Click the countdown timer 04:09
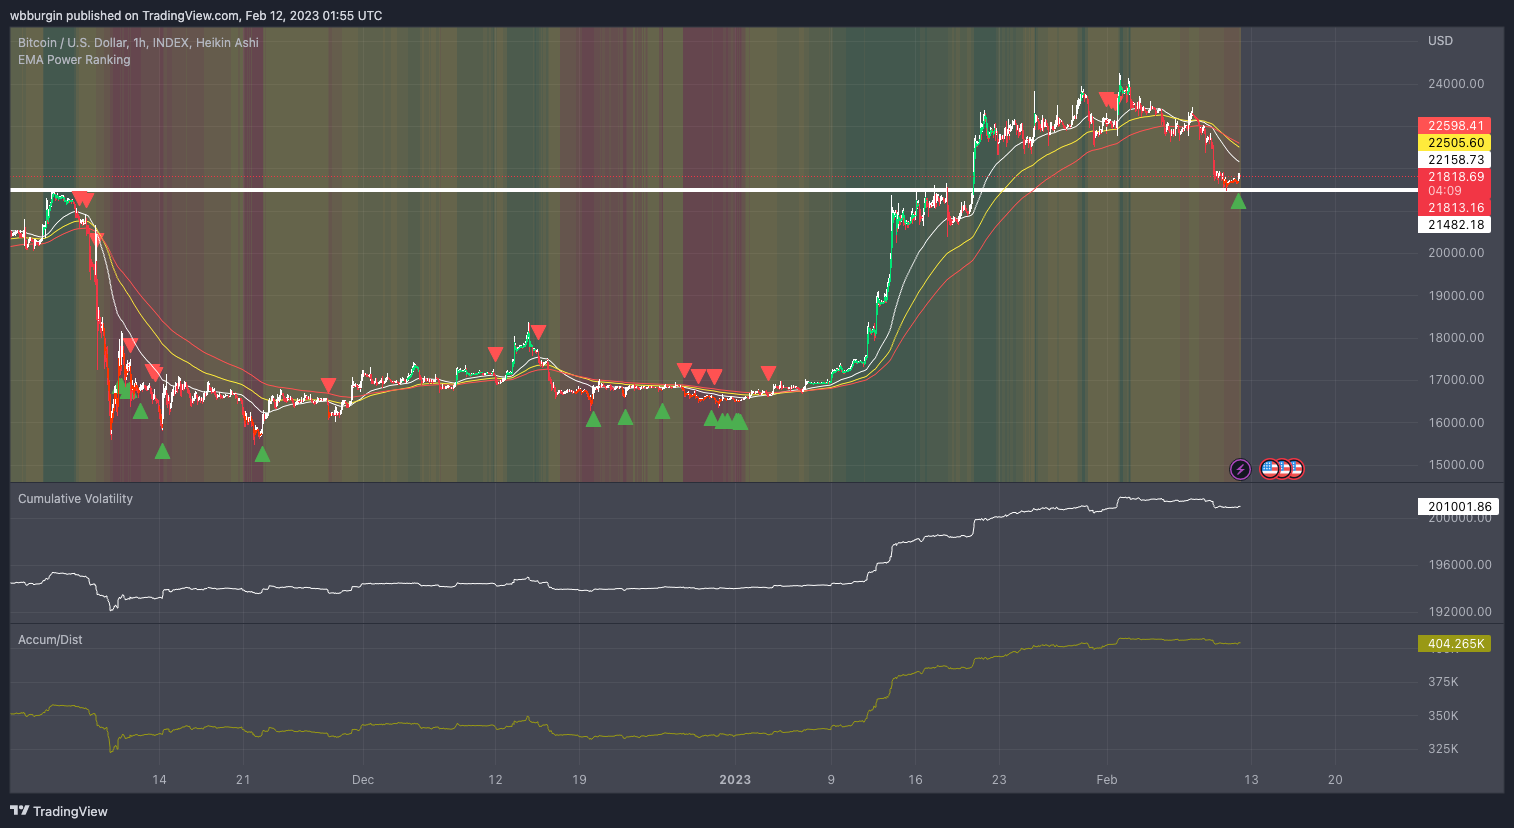Screen dimensions: 1514x828 1445,191
